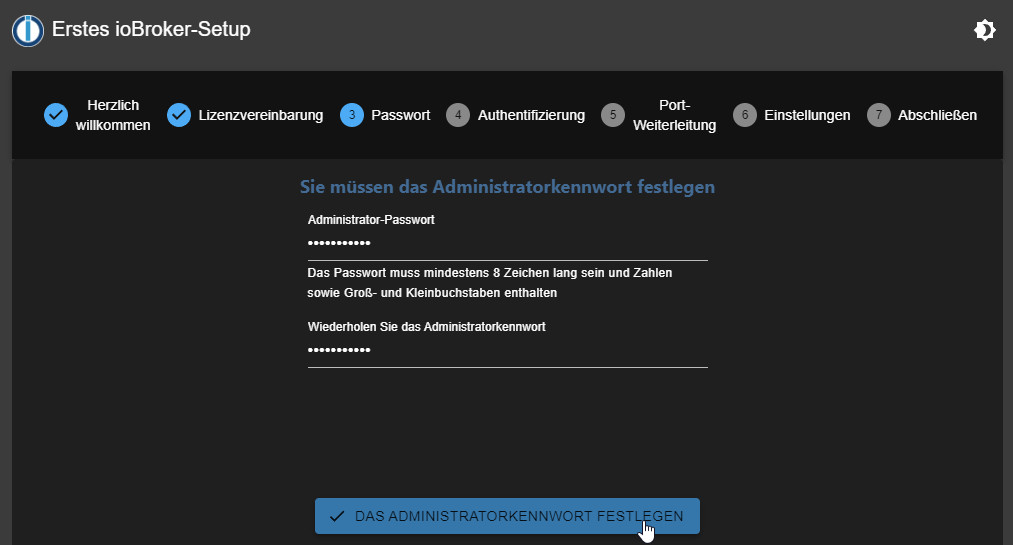The height and width of the screenshot is (545, 1013).
Task: Open the Lizenzvereinbarung step label
Action: (261, 115)
